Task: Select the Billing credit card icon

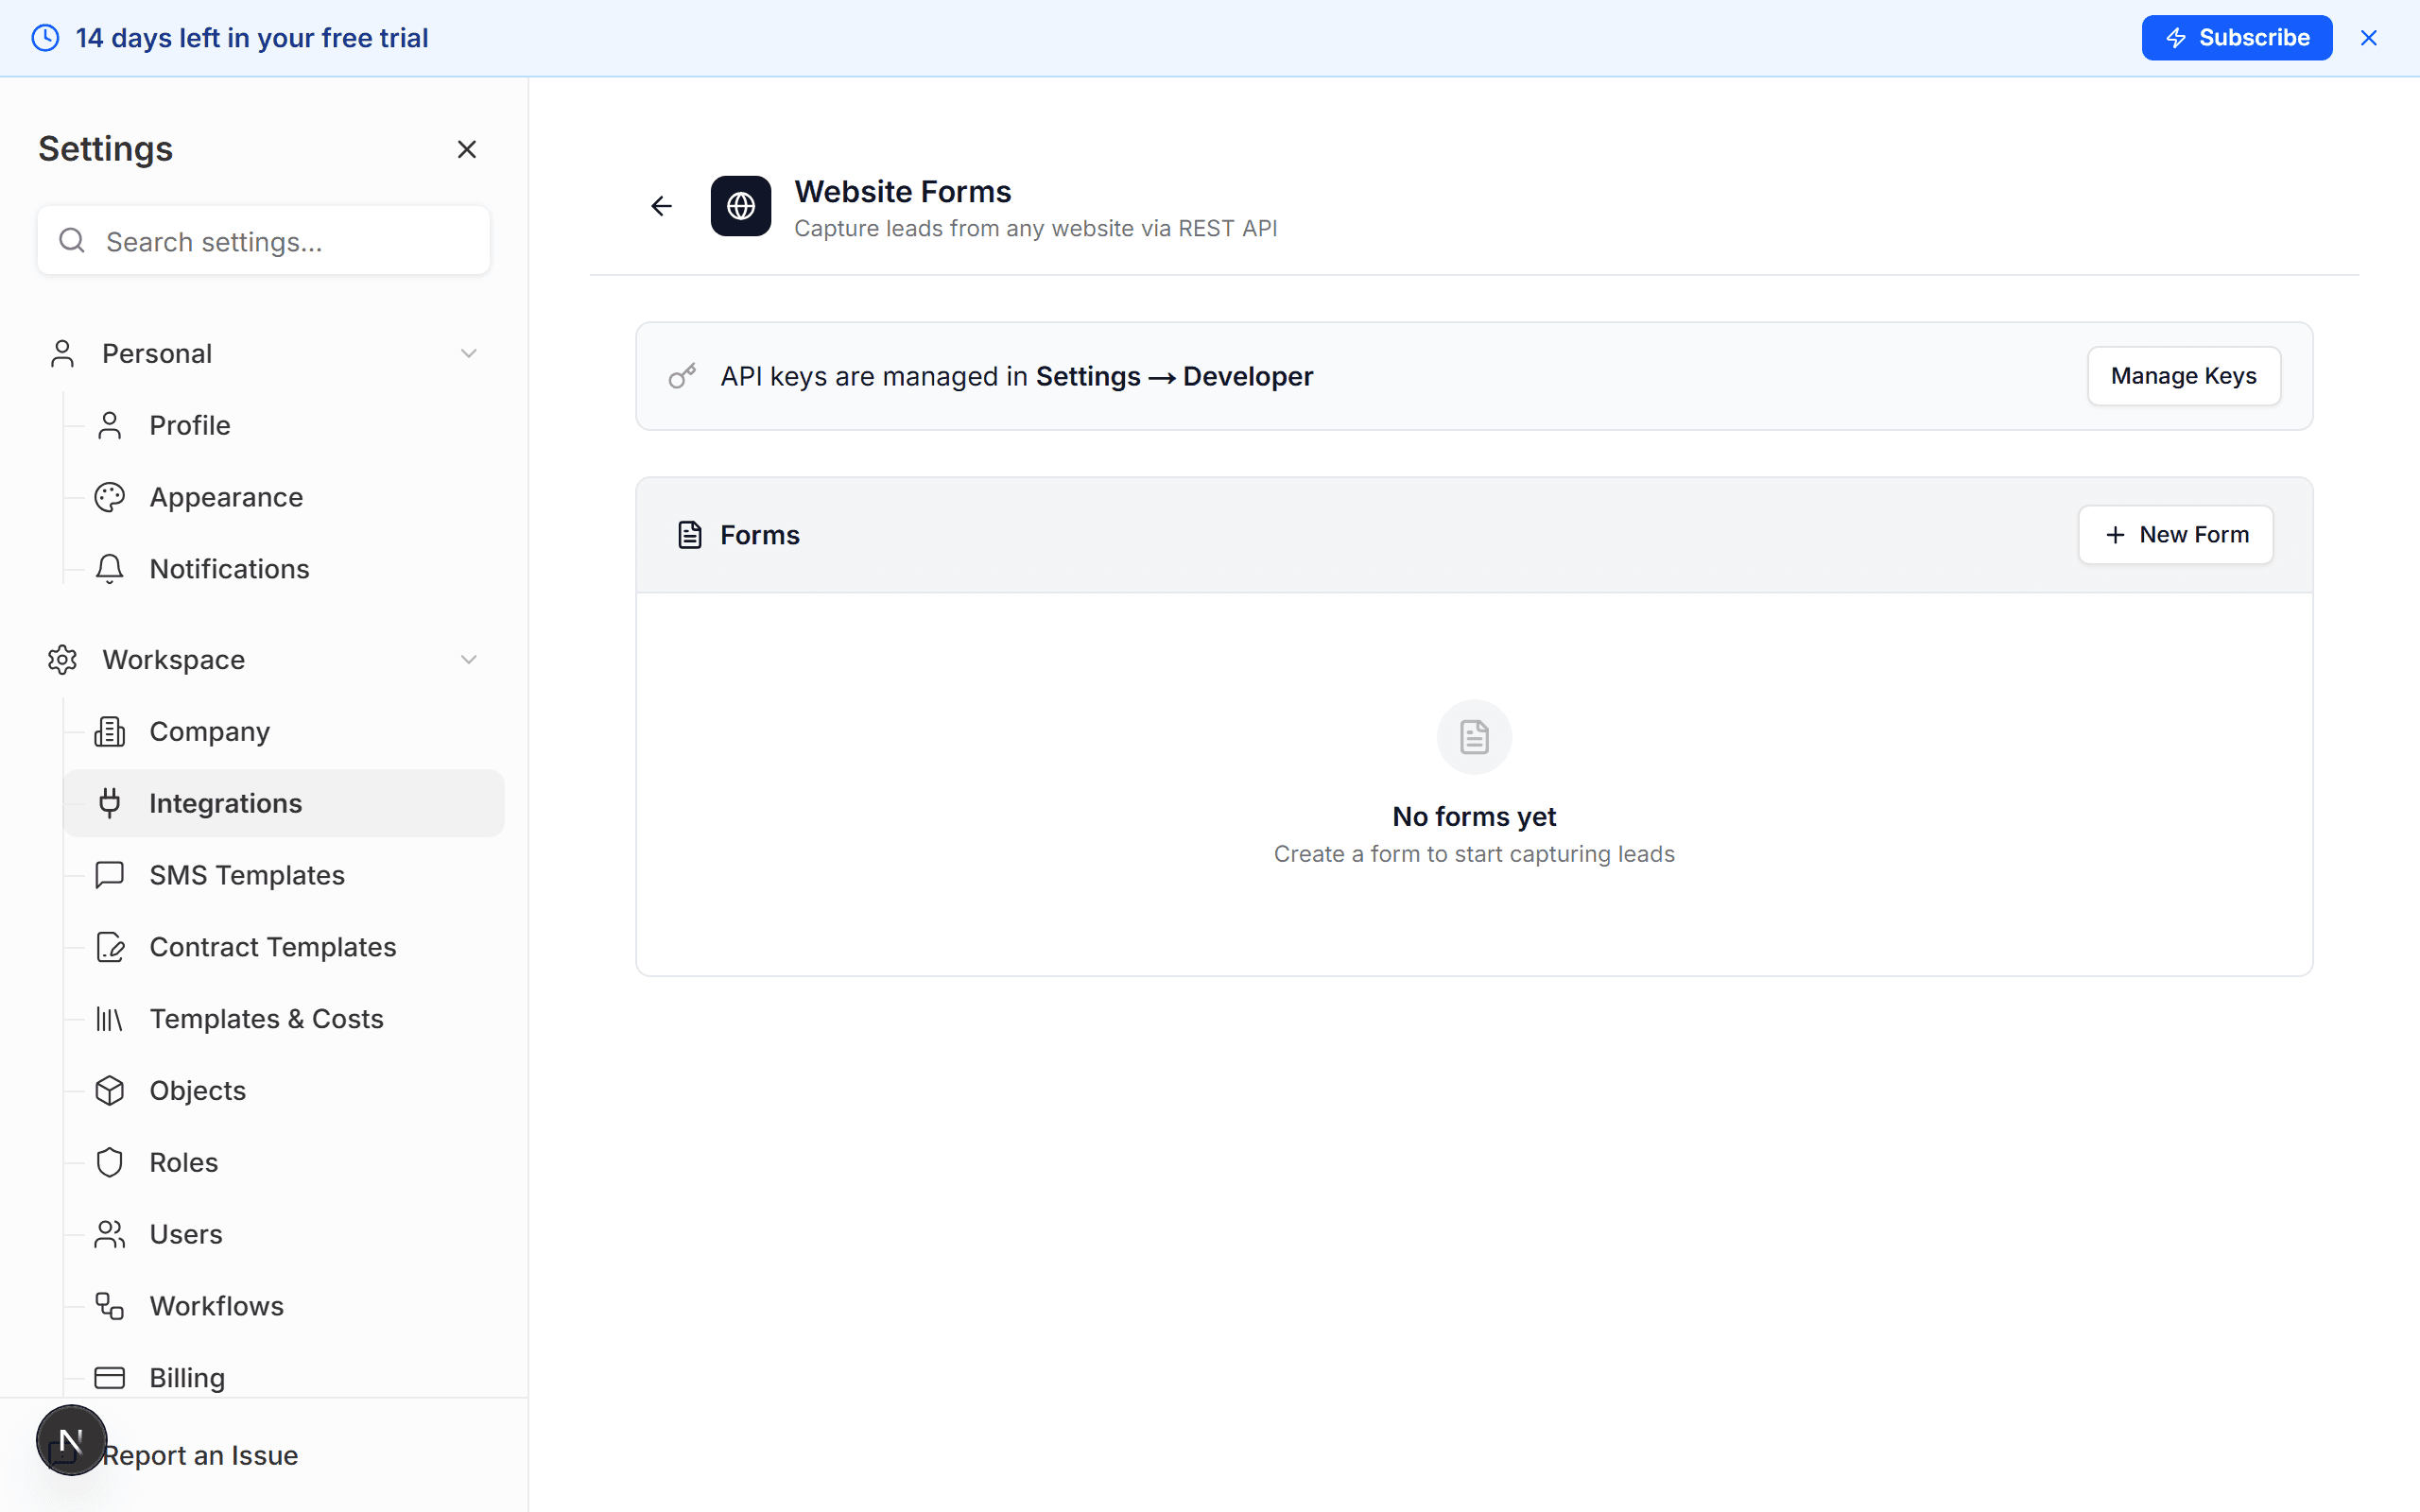Action: (109, 1377)
